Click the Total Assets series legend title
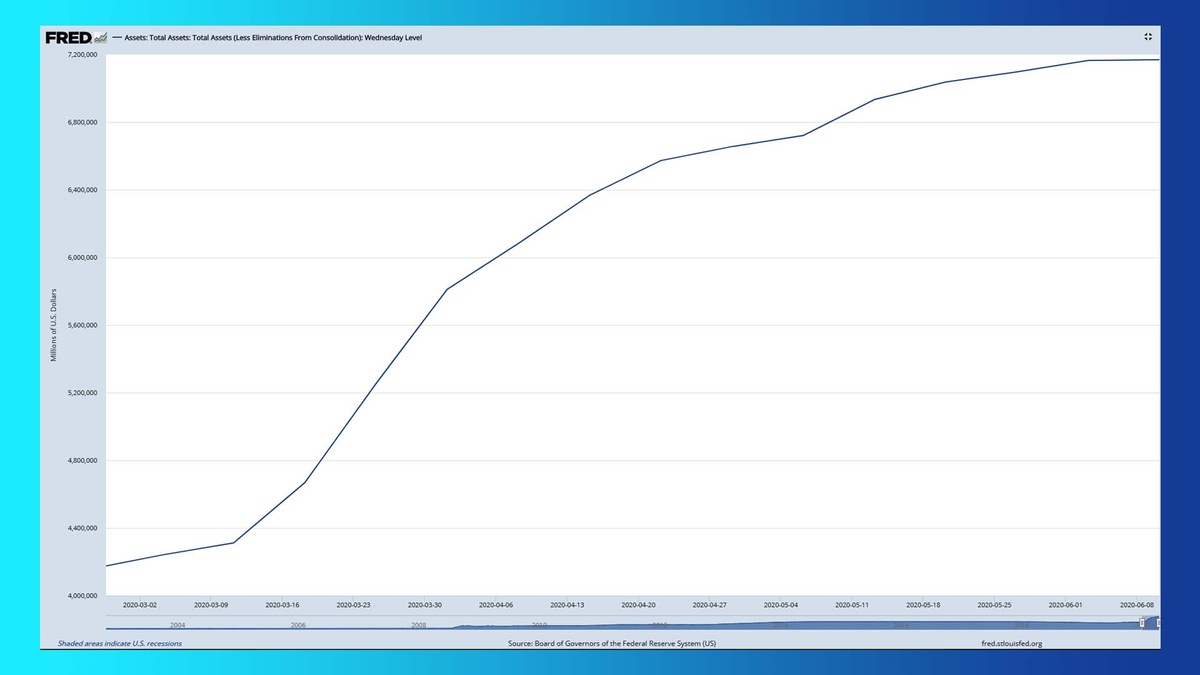 tap(275, 38)
